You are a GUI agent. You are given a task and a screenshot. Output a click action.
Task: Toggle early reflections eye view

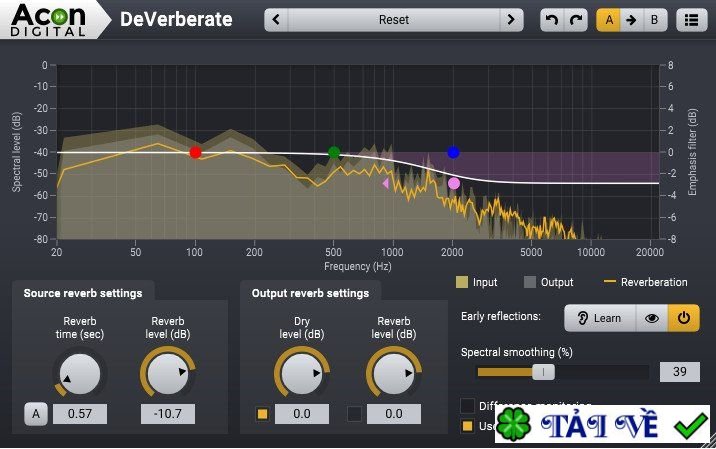point(652,318)
